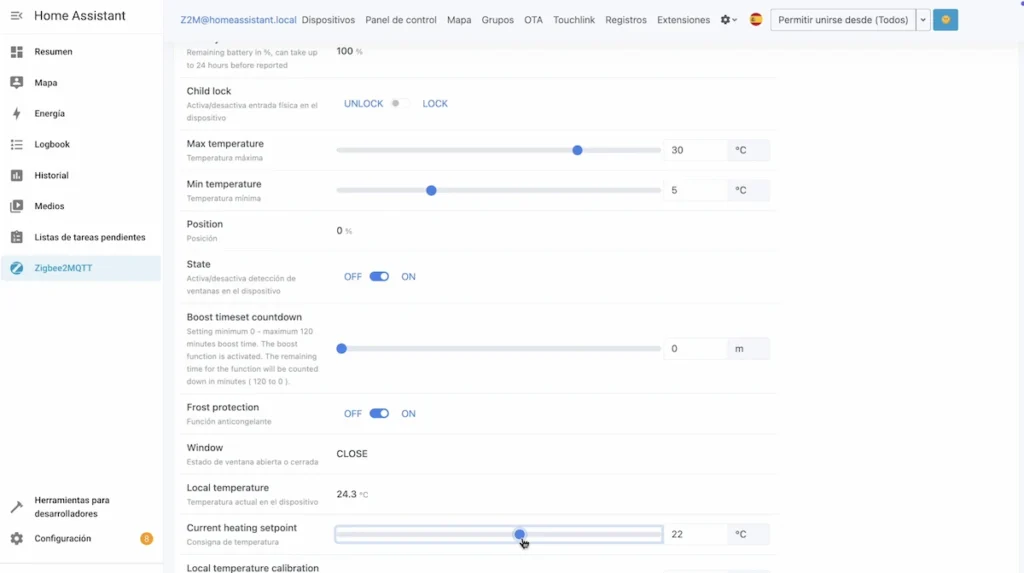The width and height of the screenshot is (1024, 573).
Task: Open the Medios player icon
Action: pyautogui.click(x=16, y=206)
